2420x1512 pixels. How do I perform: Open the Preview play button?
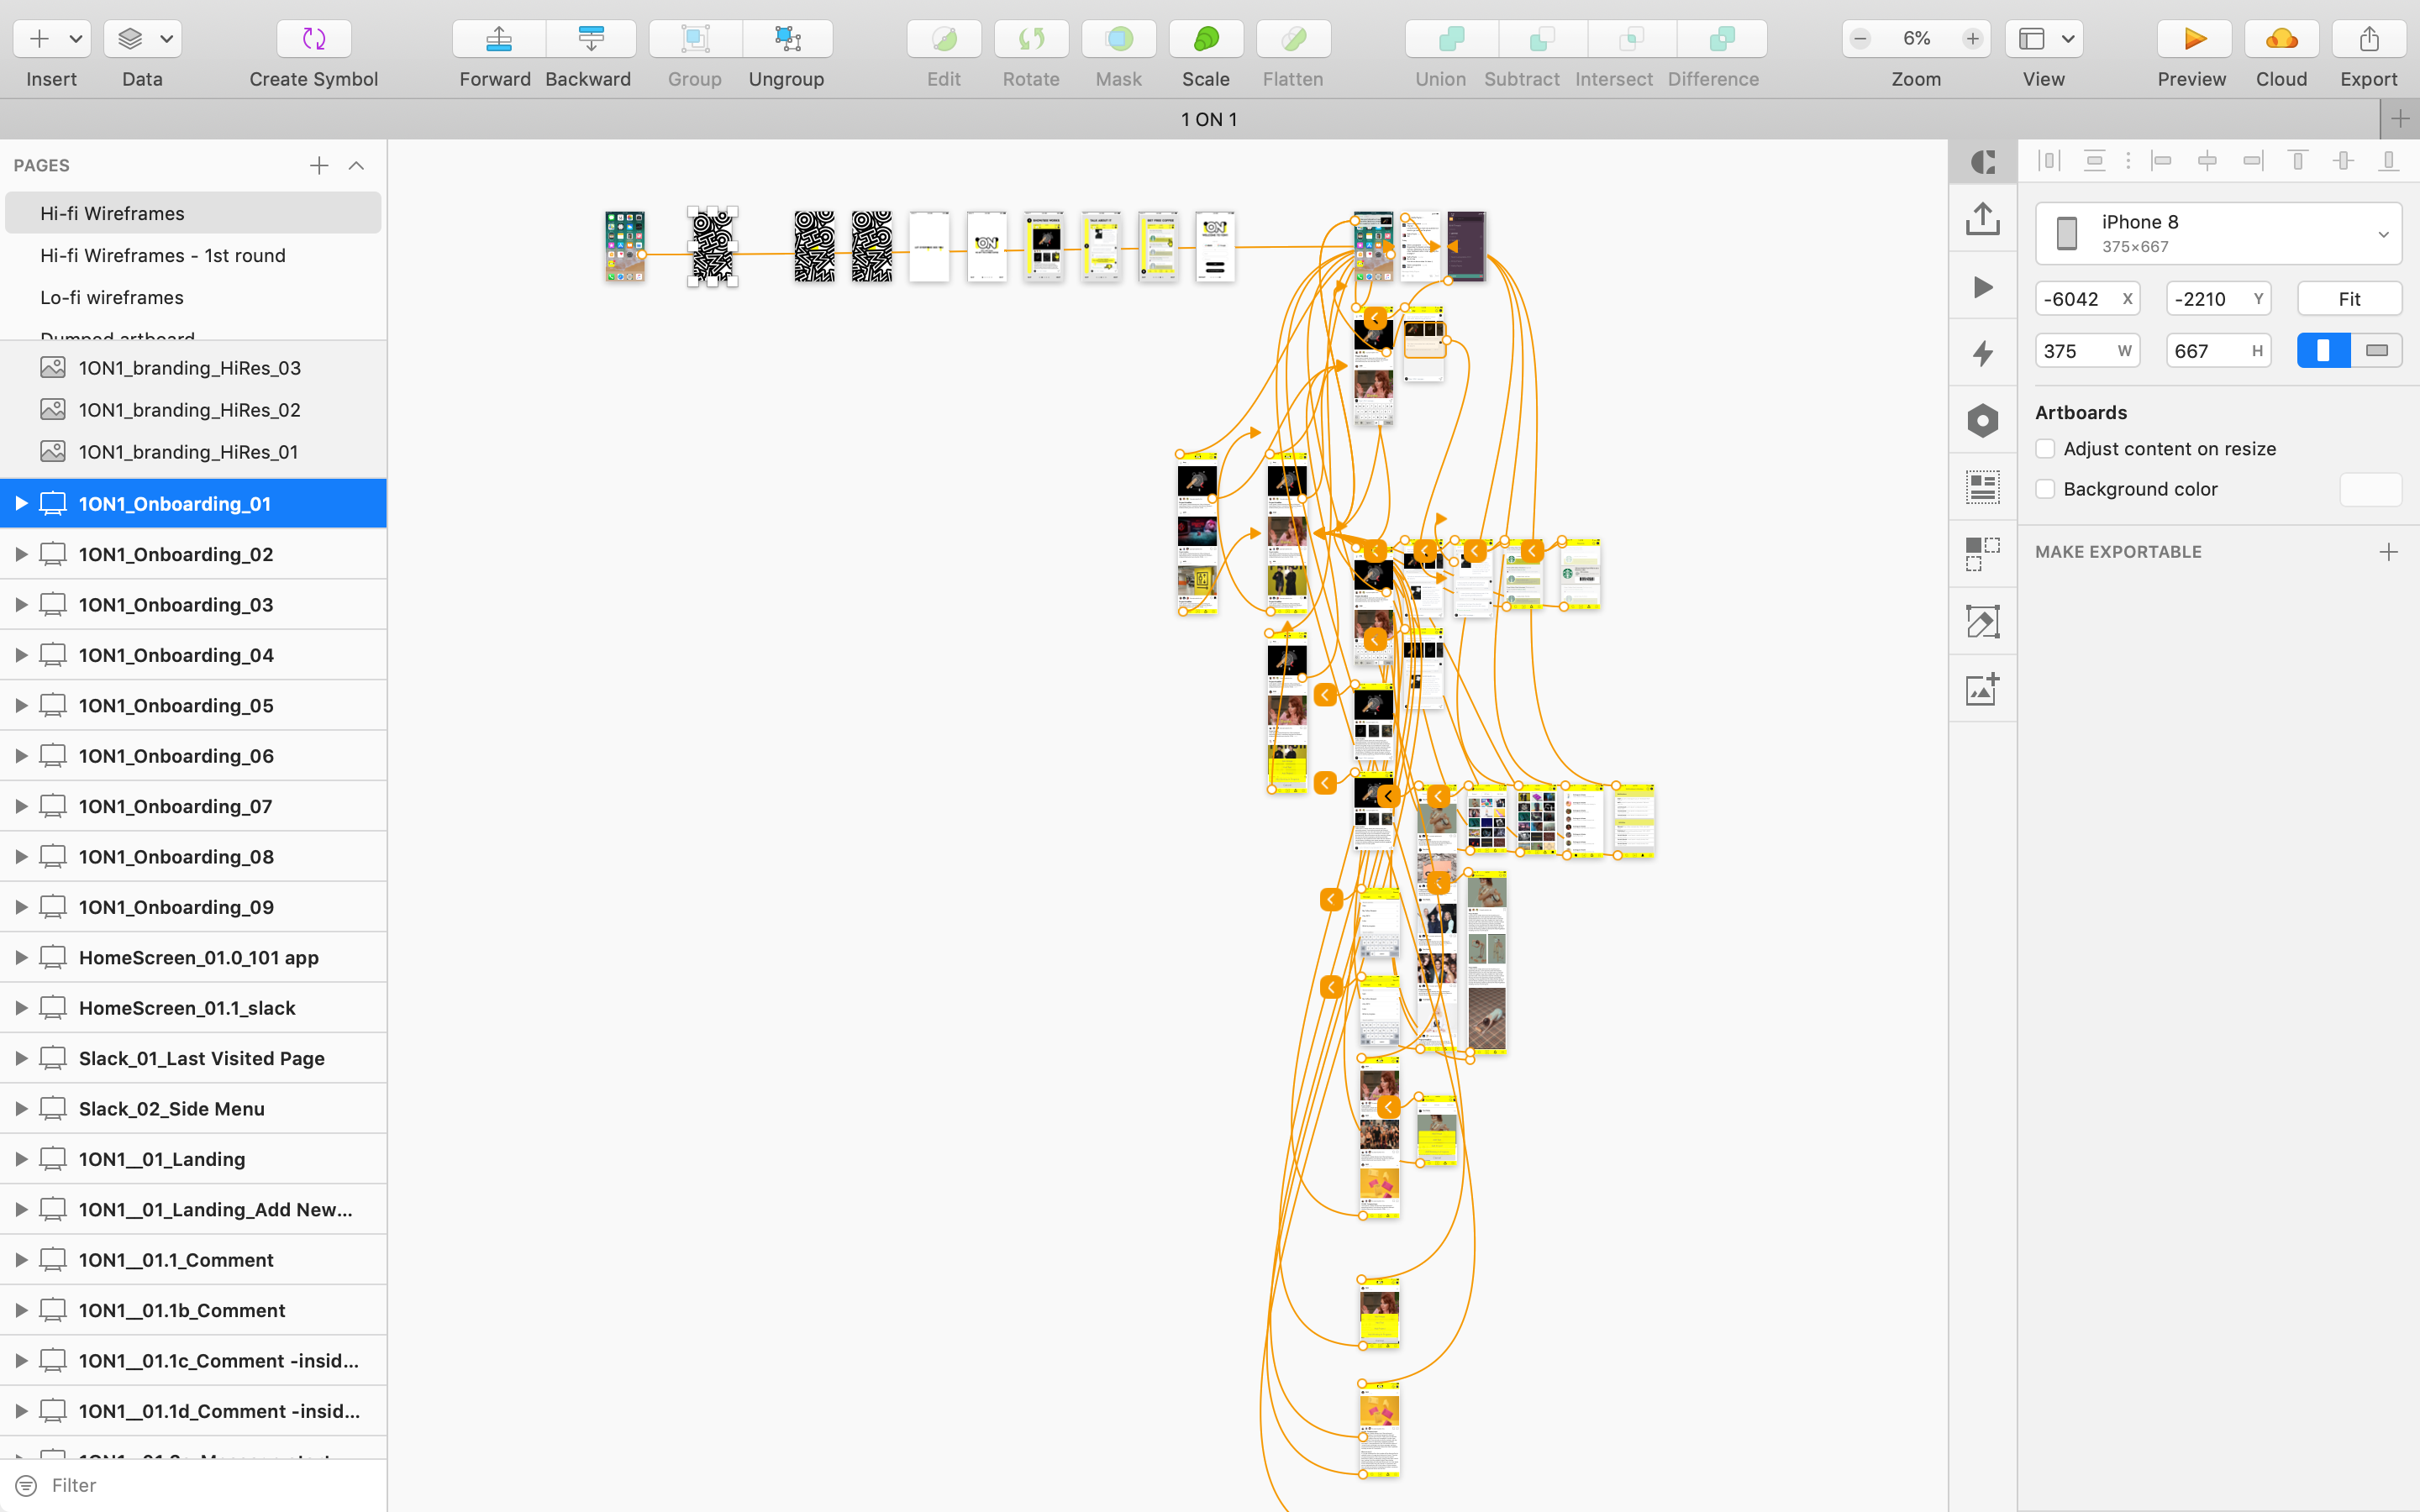tap(2193, 39)
